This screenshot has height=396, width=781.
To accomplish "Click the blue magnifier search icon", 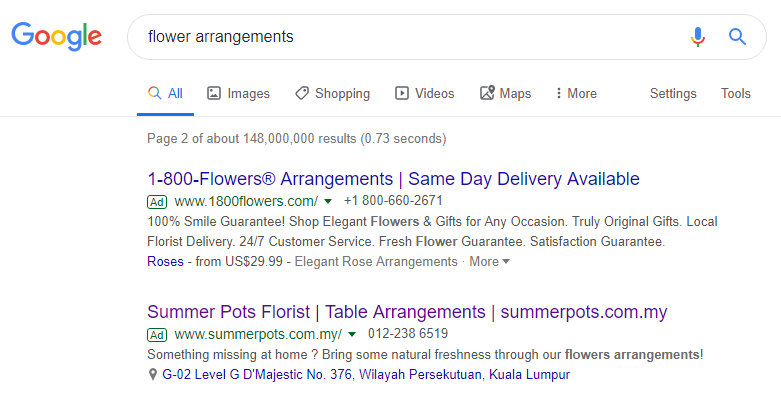I will [x=737, y=37].
